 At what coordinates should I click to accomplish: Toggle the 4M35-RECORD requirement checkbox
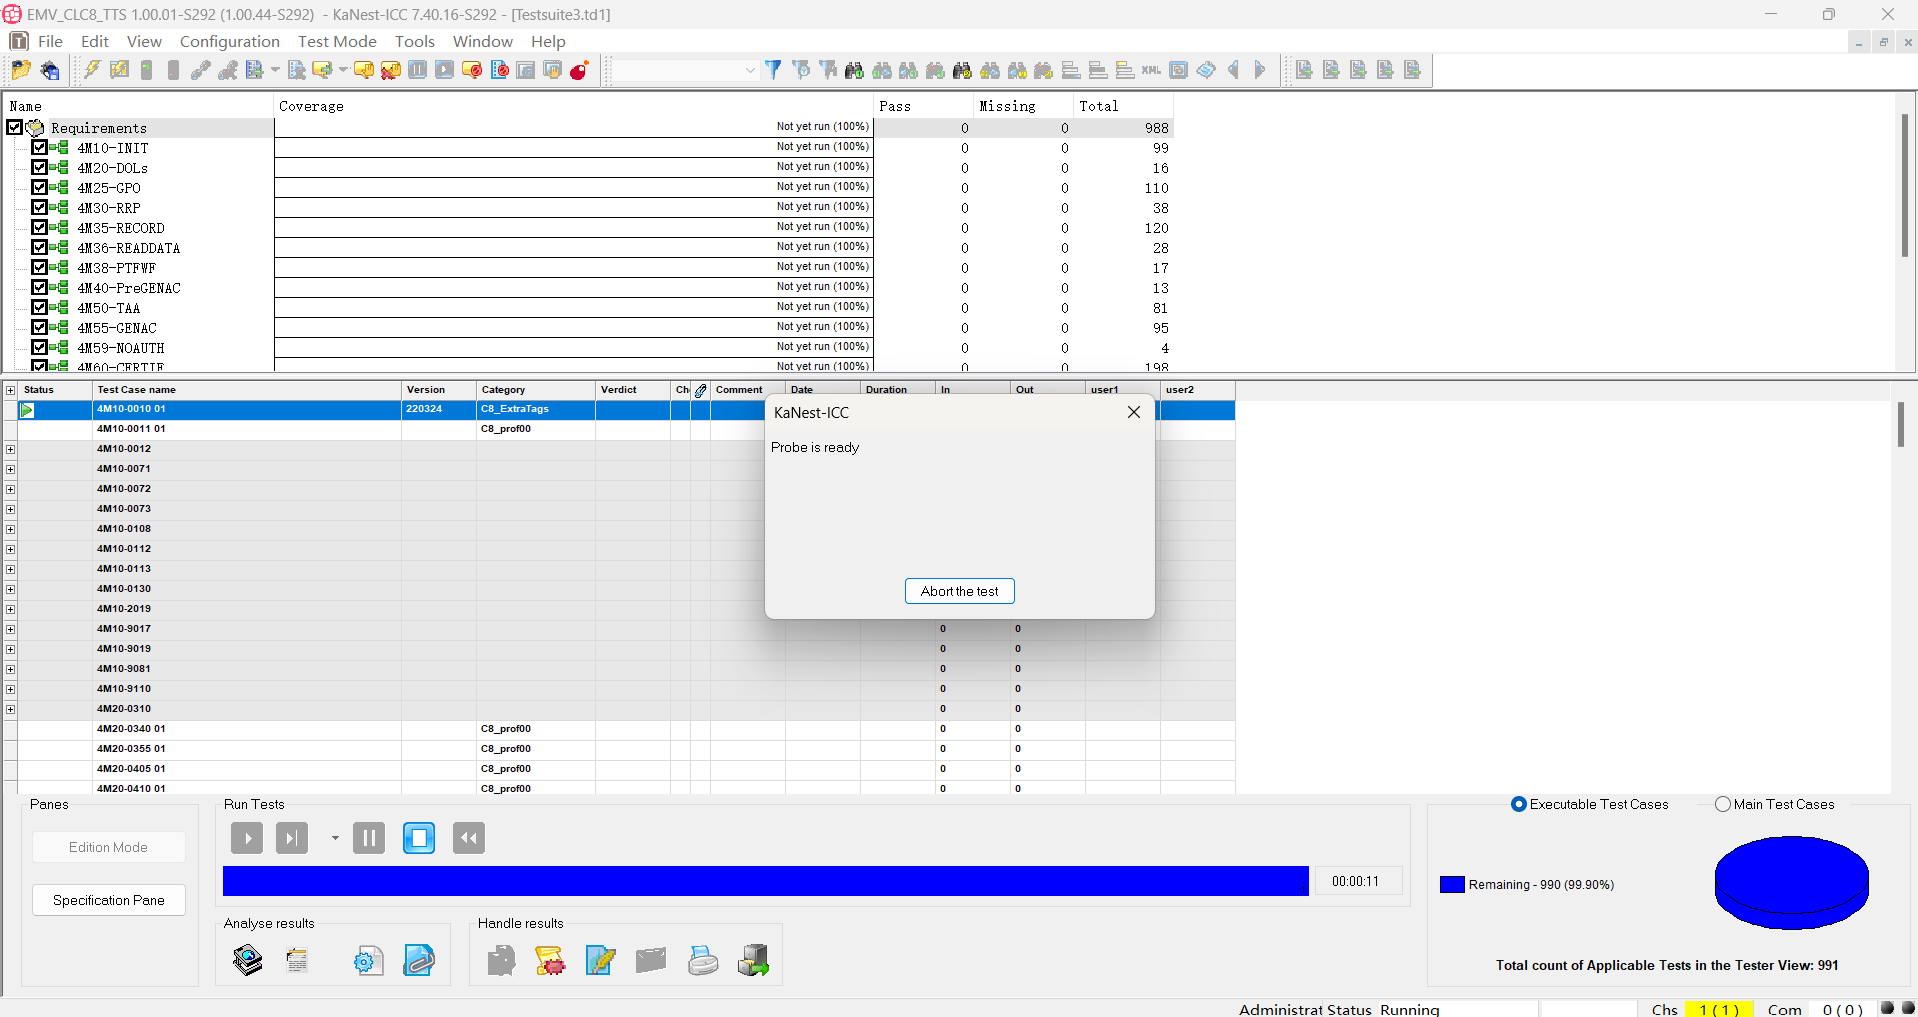[x=39, y=228]
